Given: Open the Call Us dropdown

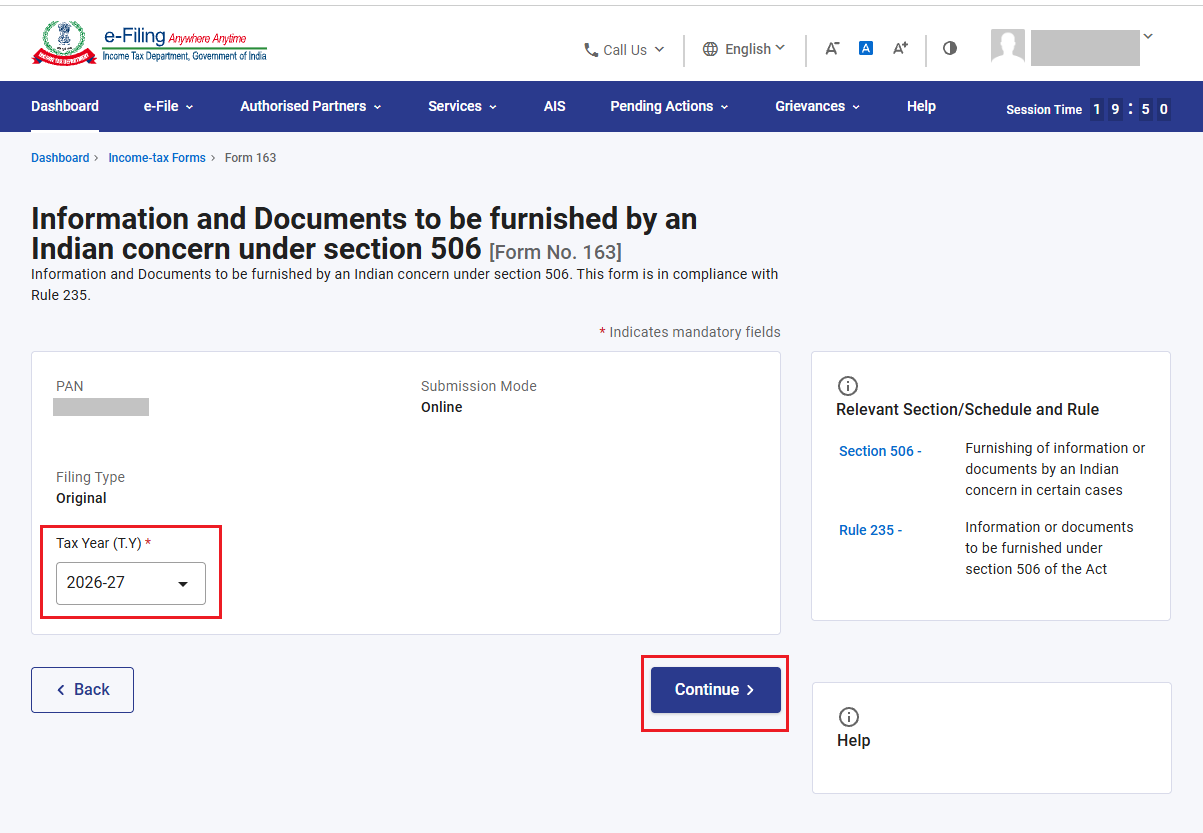Looking at the screenshot, I should (x=624, y=50).
